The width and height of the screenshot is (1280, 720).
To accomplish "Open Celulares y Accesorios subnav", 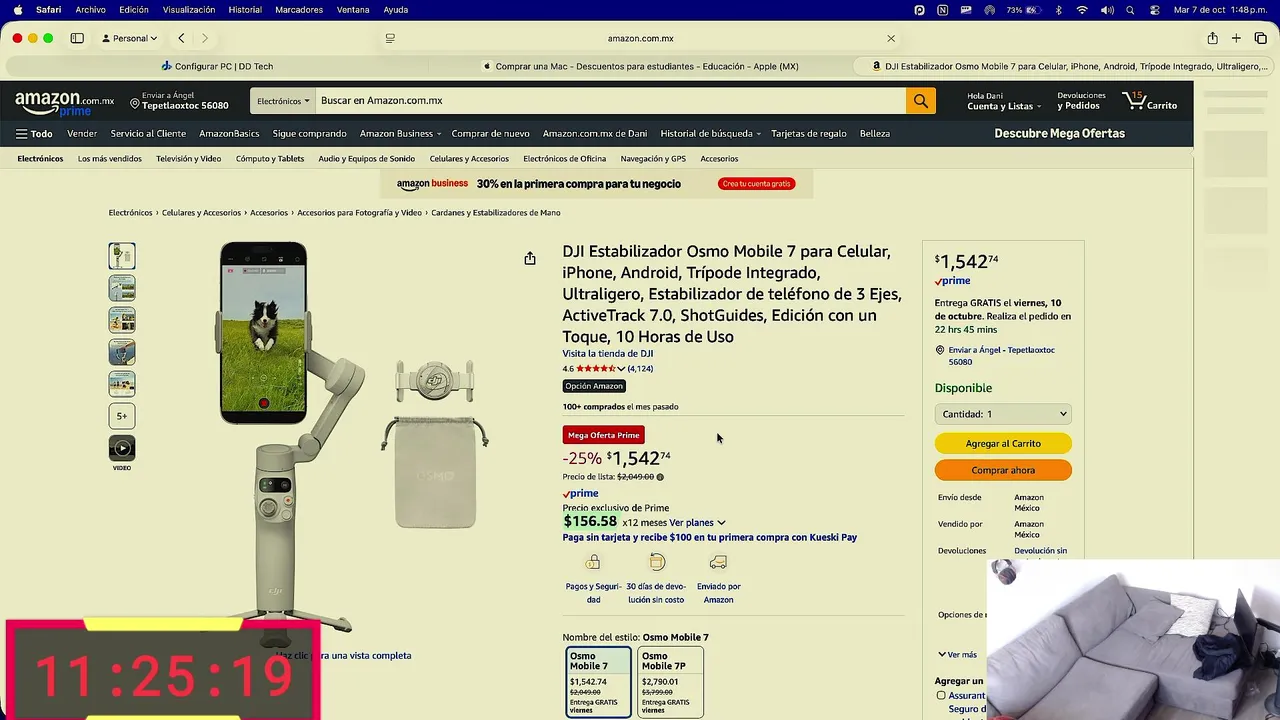I will [469, 159].
